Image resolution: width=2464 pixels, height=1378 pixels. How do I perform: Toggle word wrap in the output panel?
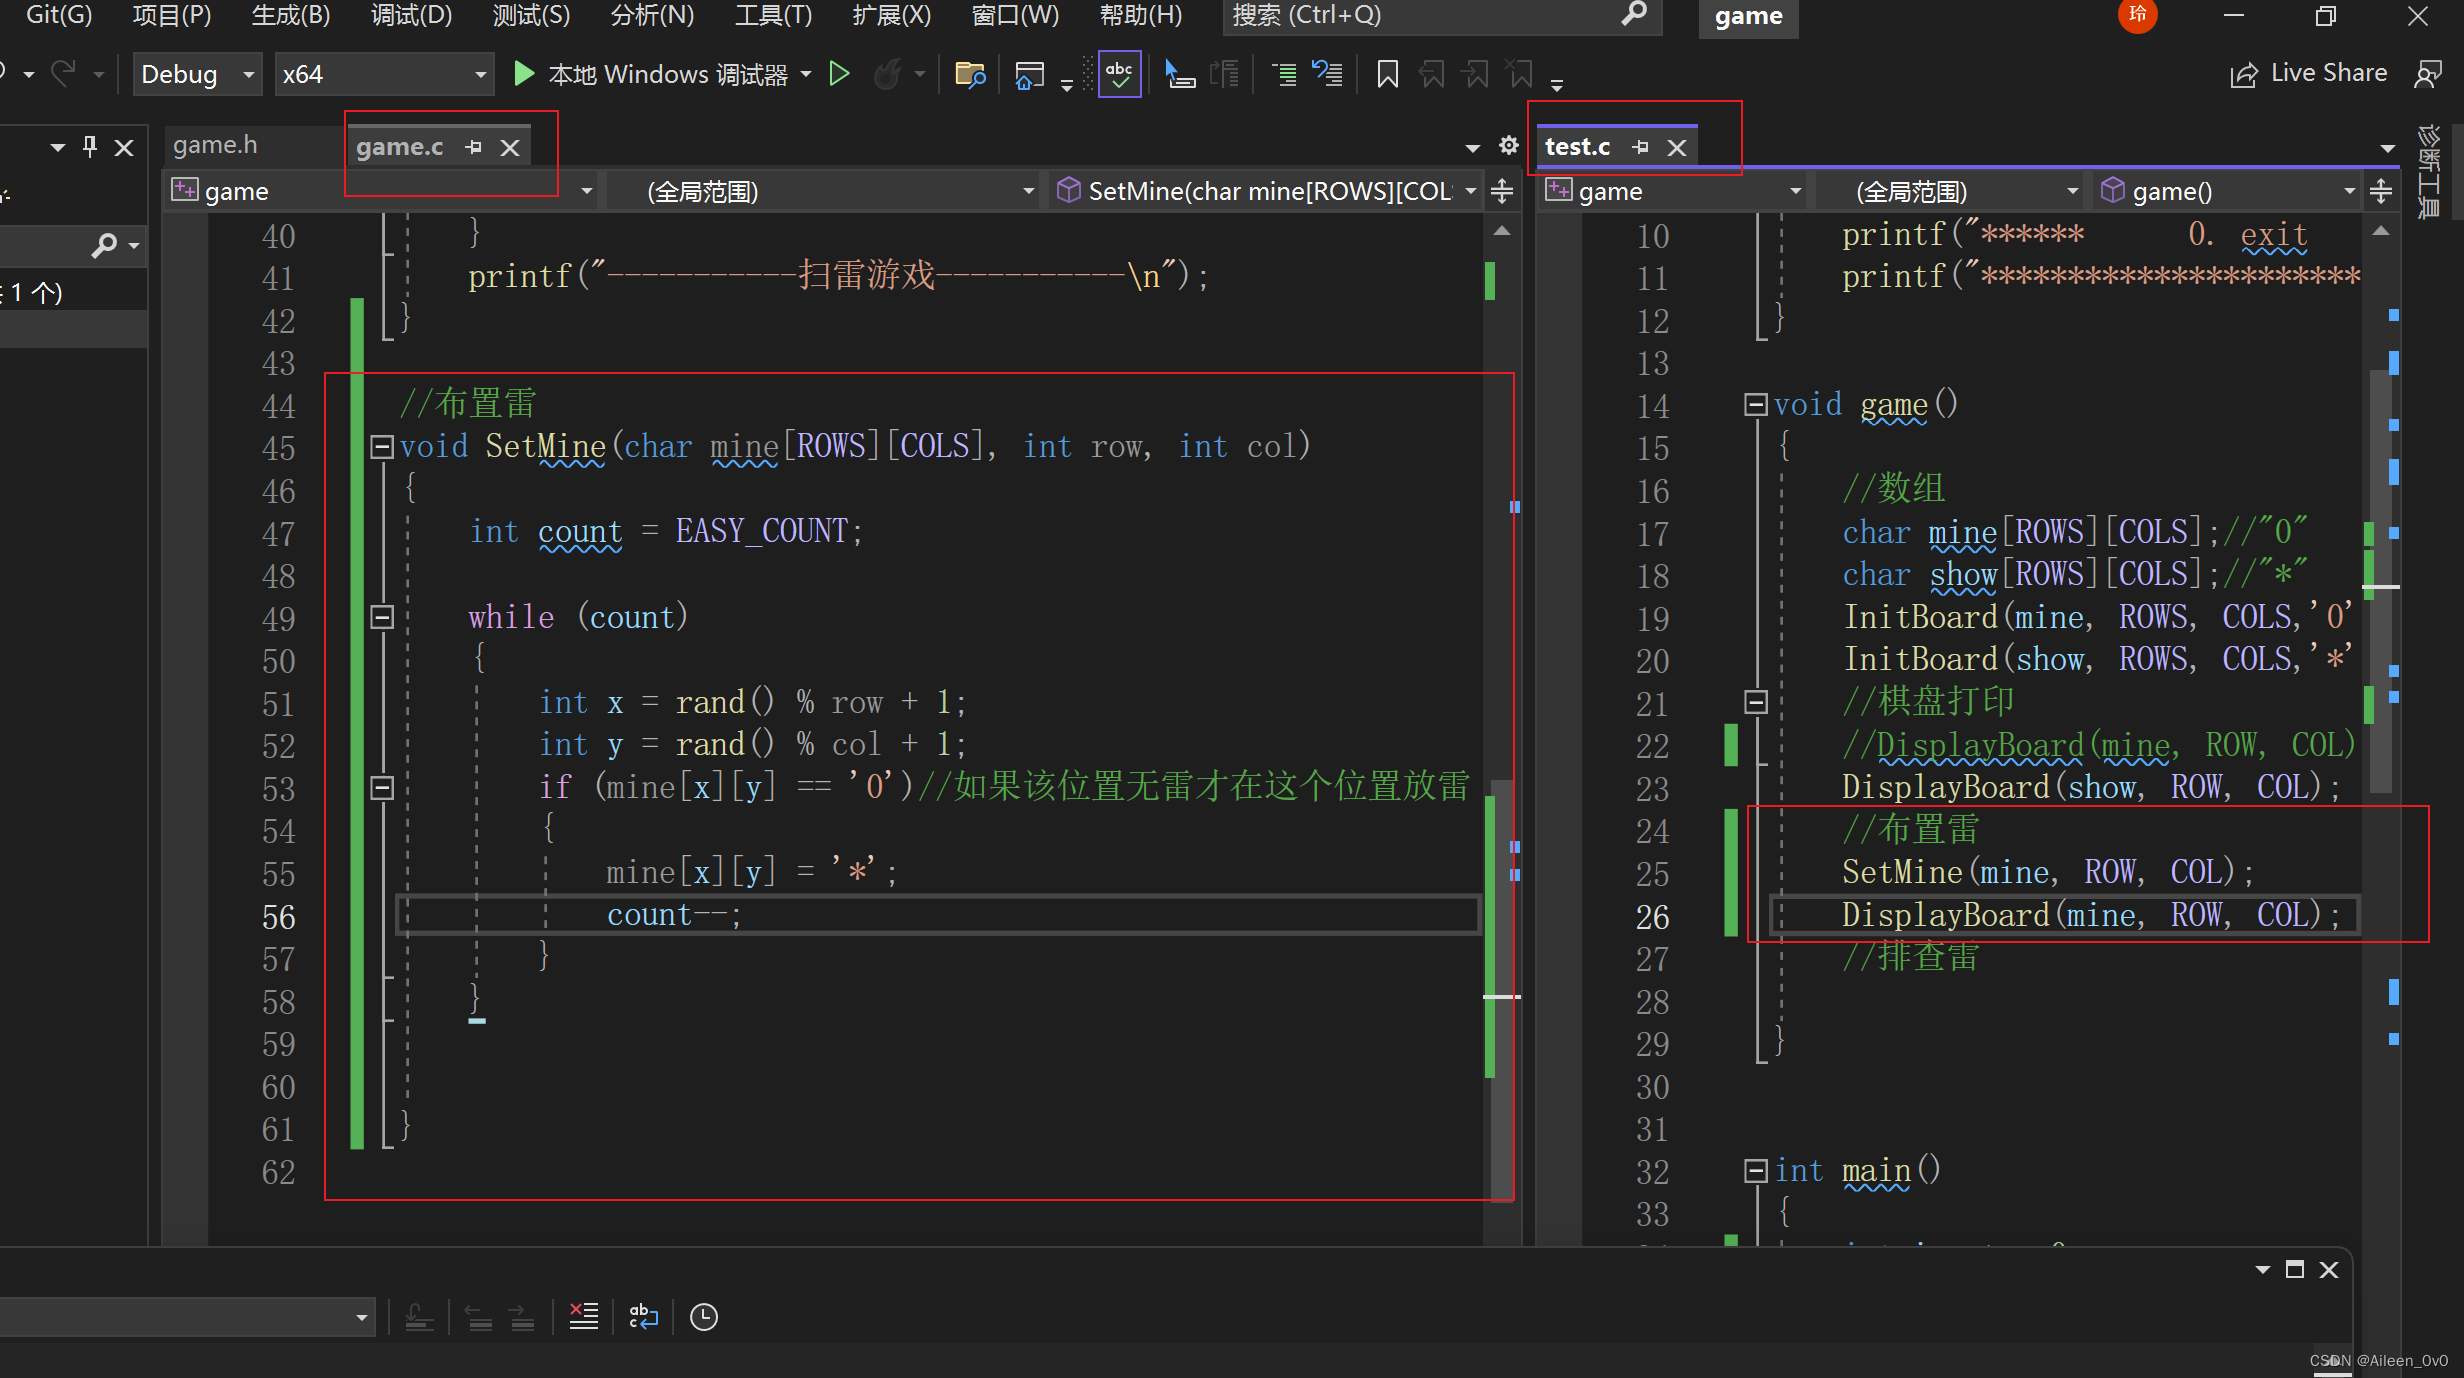coord(643,1317)
